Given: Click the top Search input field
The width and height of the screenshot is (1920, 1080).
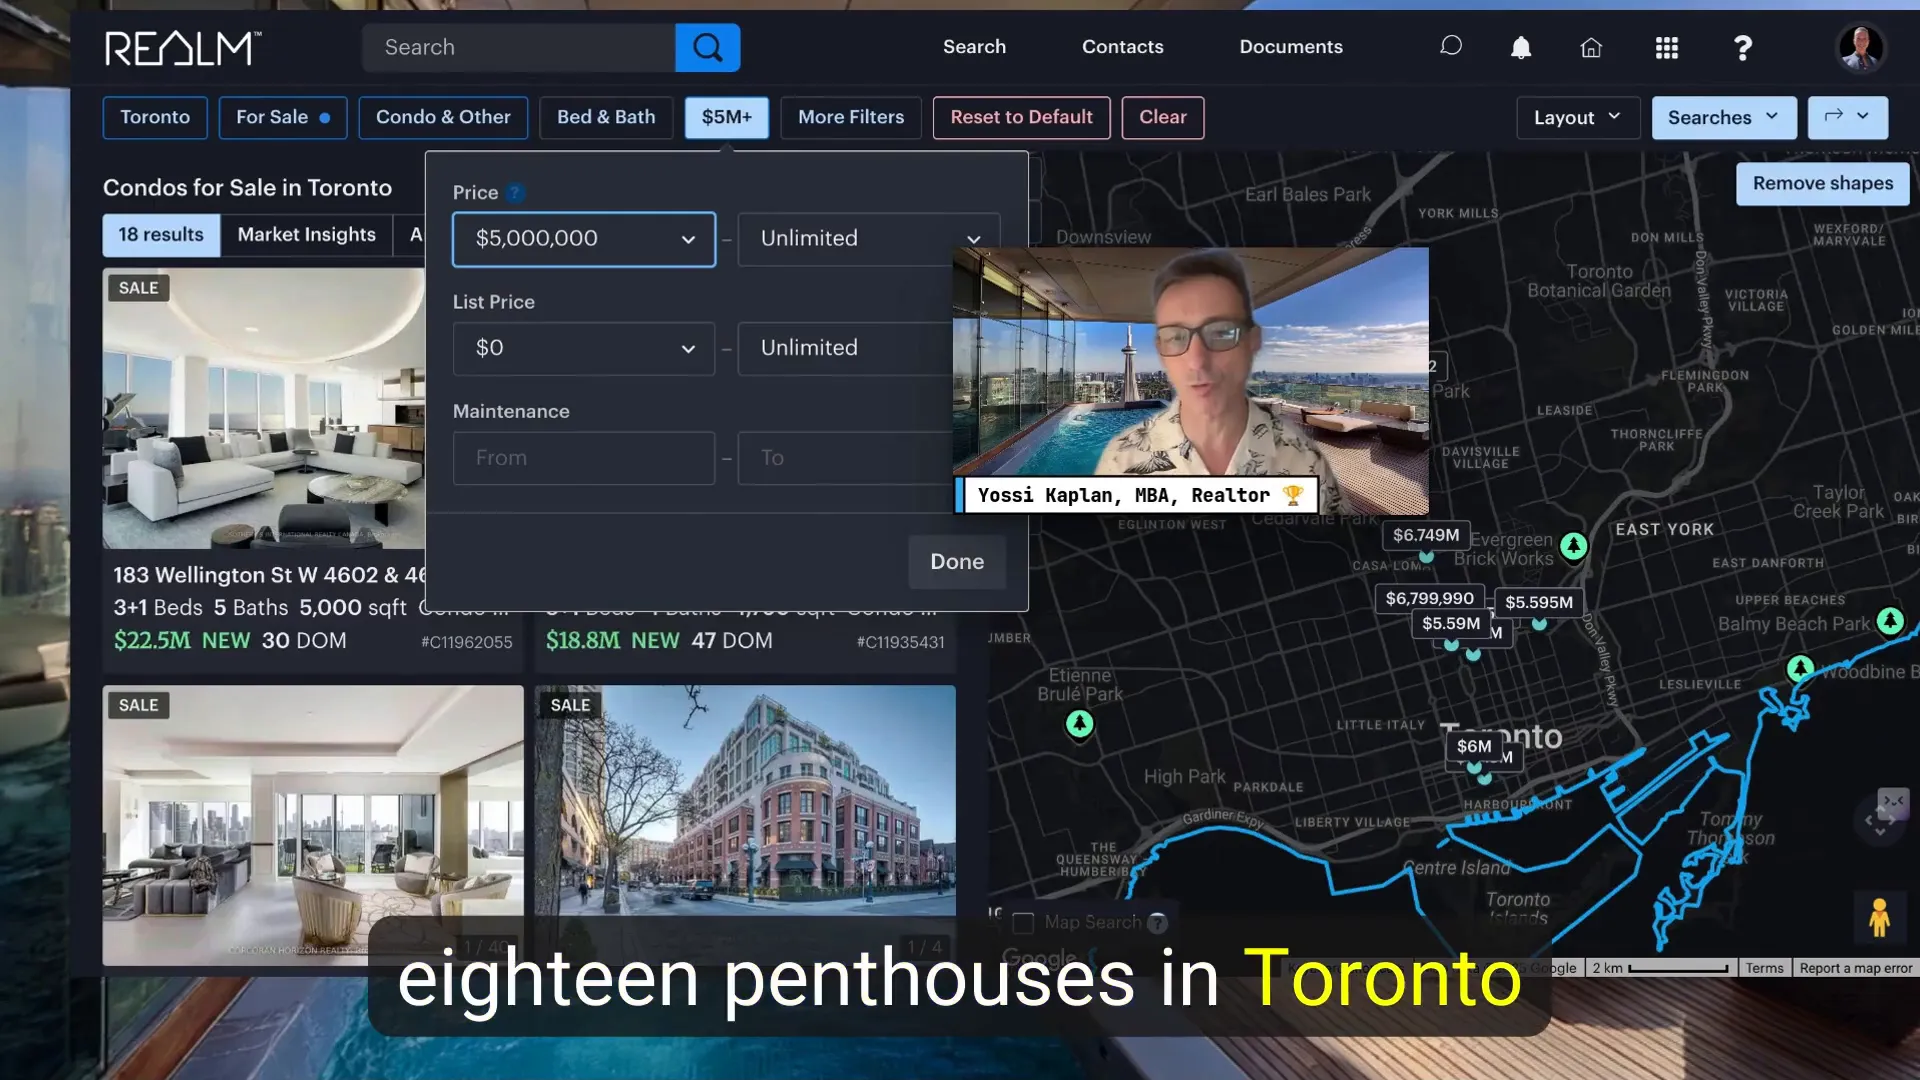Looking at the screenshot, I should [x=518, y=47].
